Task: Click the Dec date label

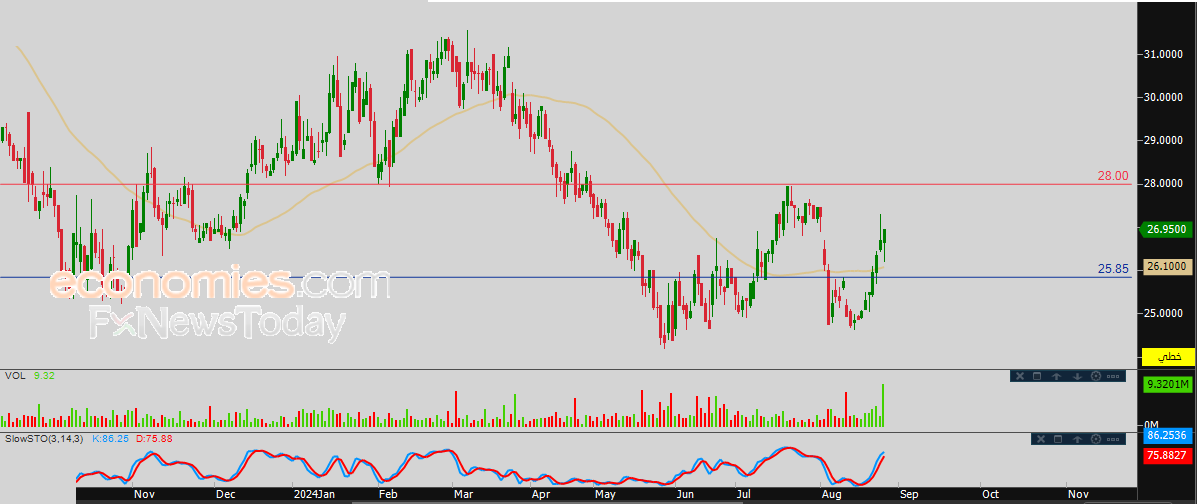Action: [x=224, y=494]
